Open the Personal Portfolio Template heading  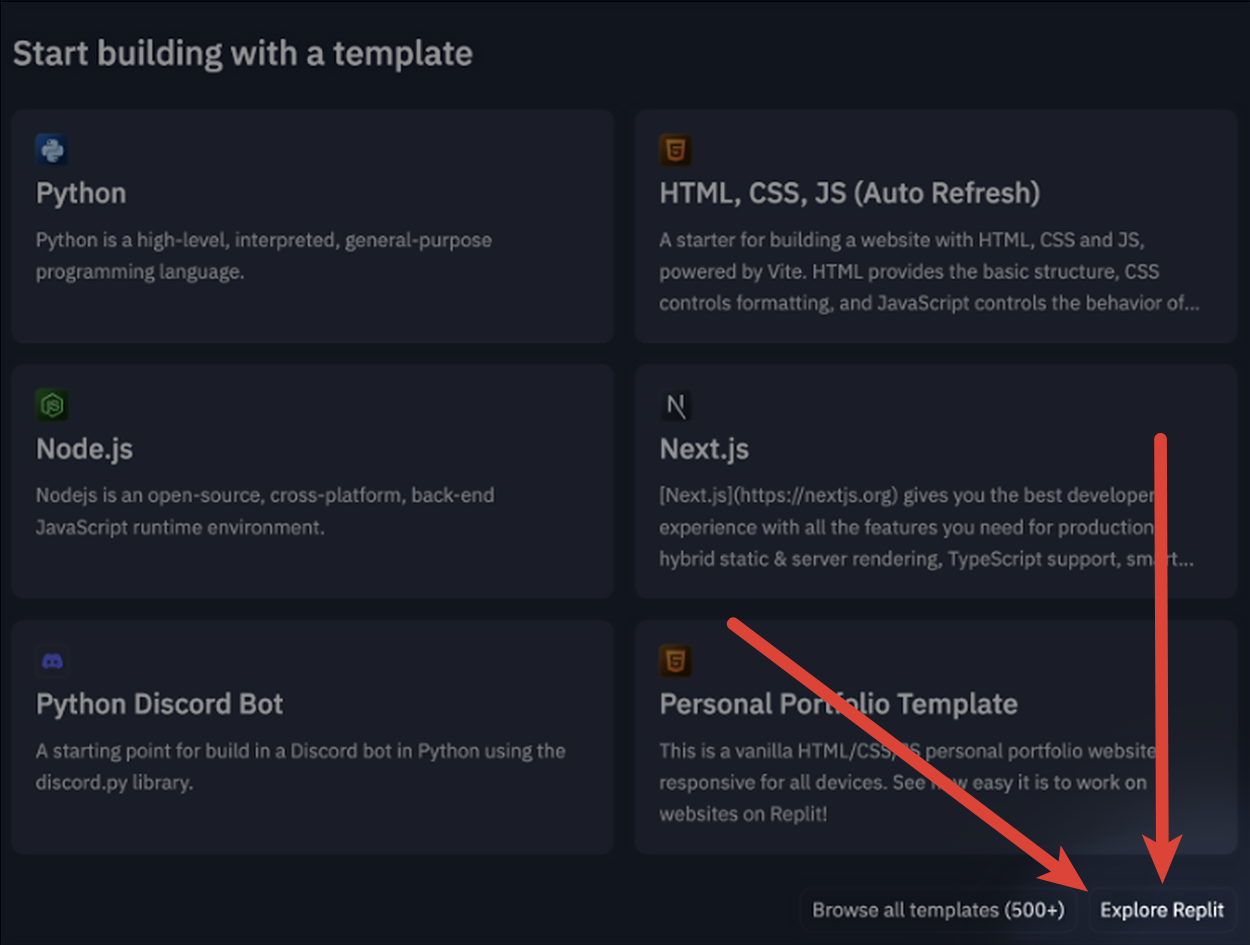838,704
